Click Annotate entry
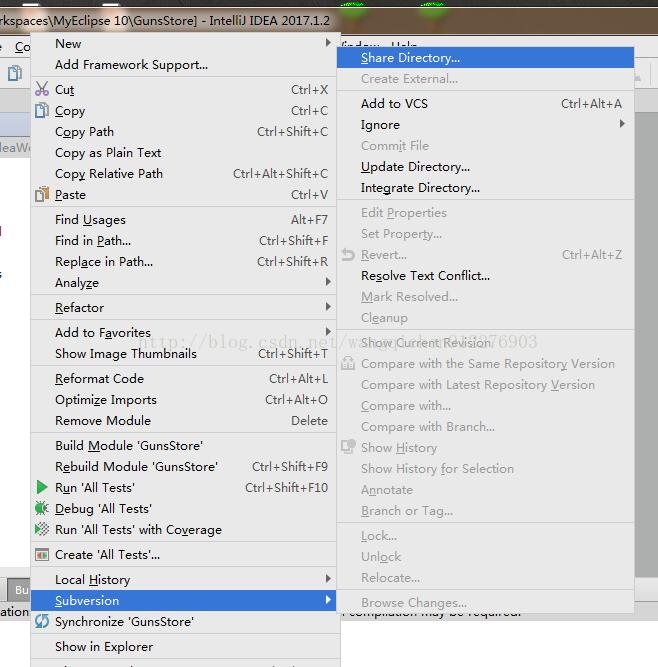 tap(485, 490)
